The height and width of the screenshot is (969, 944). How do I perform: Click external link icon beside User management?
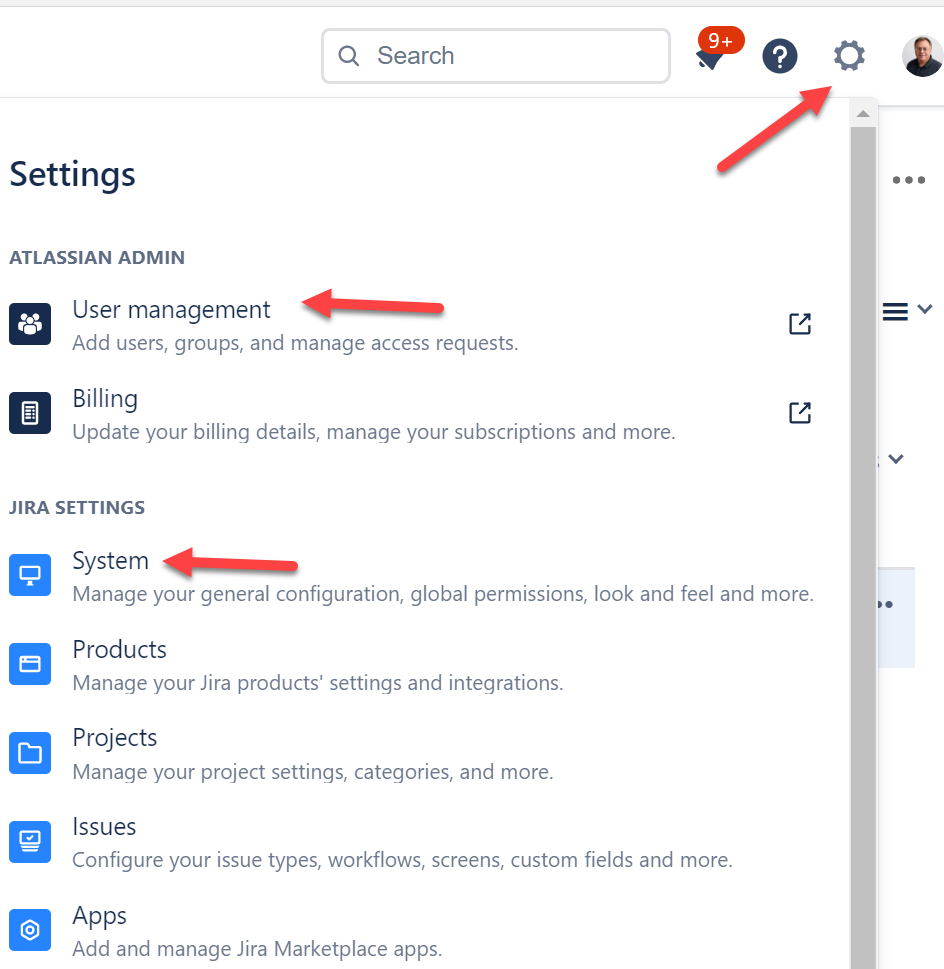[x=800, y=324]
